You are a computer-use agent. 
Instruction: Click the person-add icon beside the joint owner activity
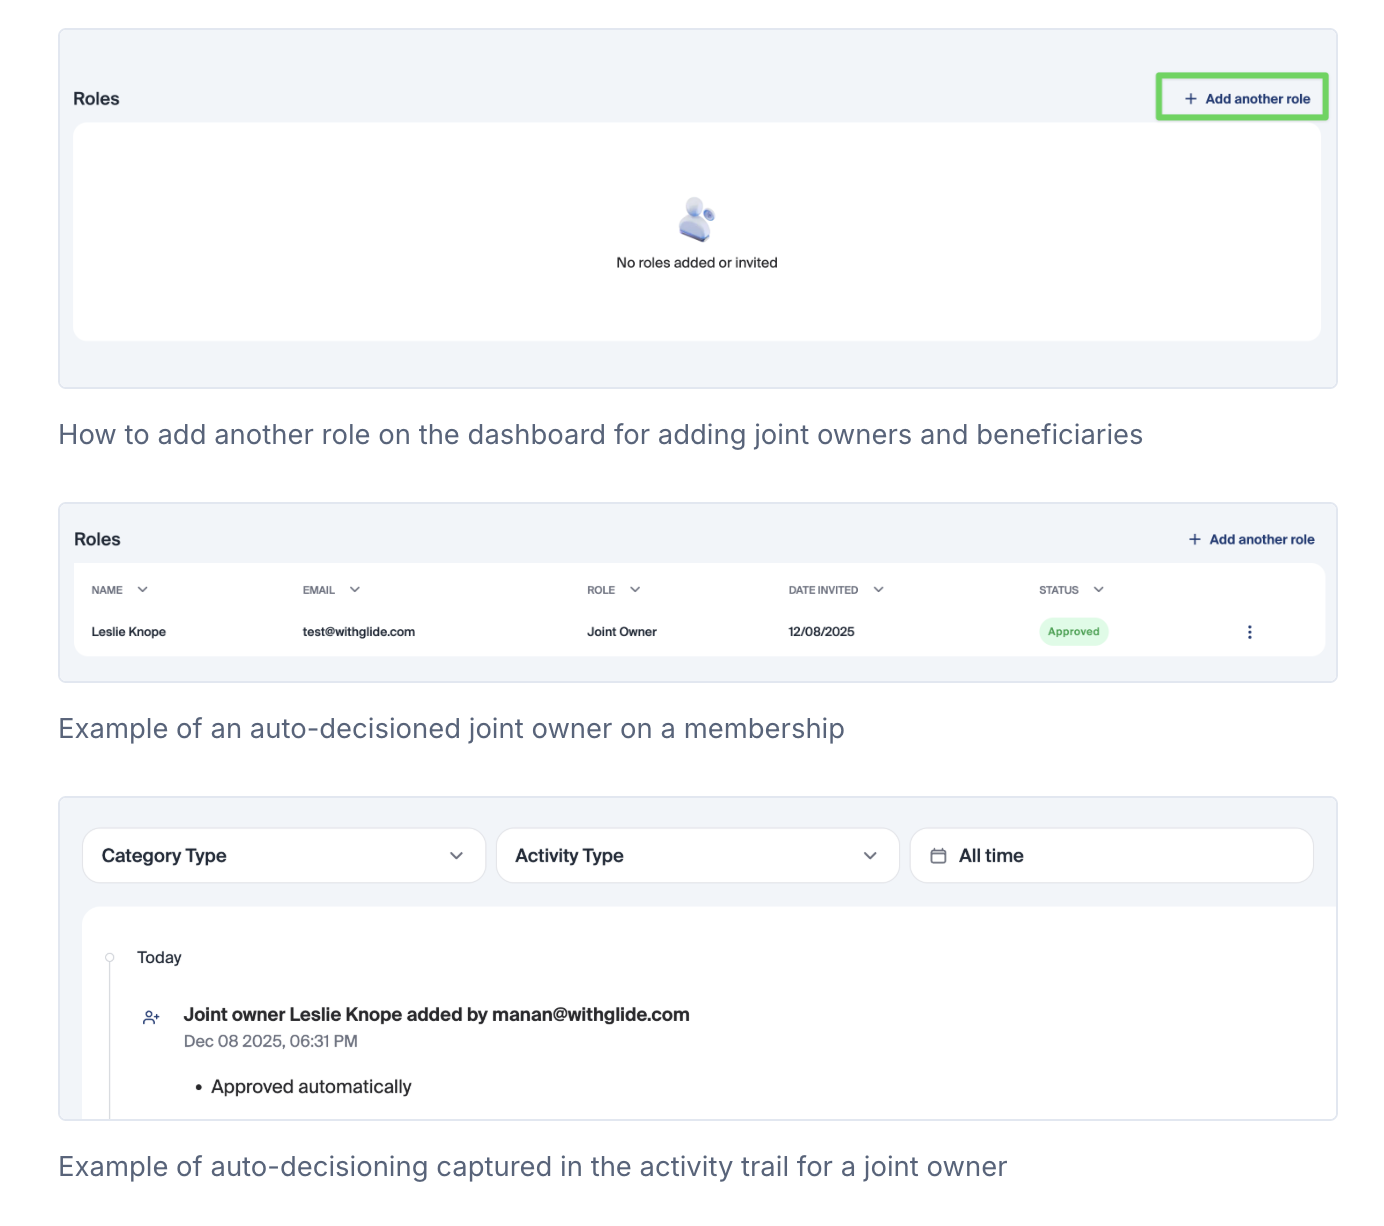coord(151,1016)
